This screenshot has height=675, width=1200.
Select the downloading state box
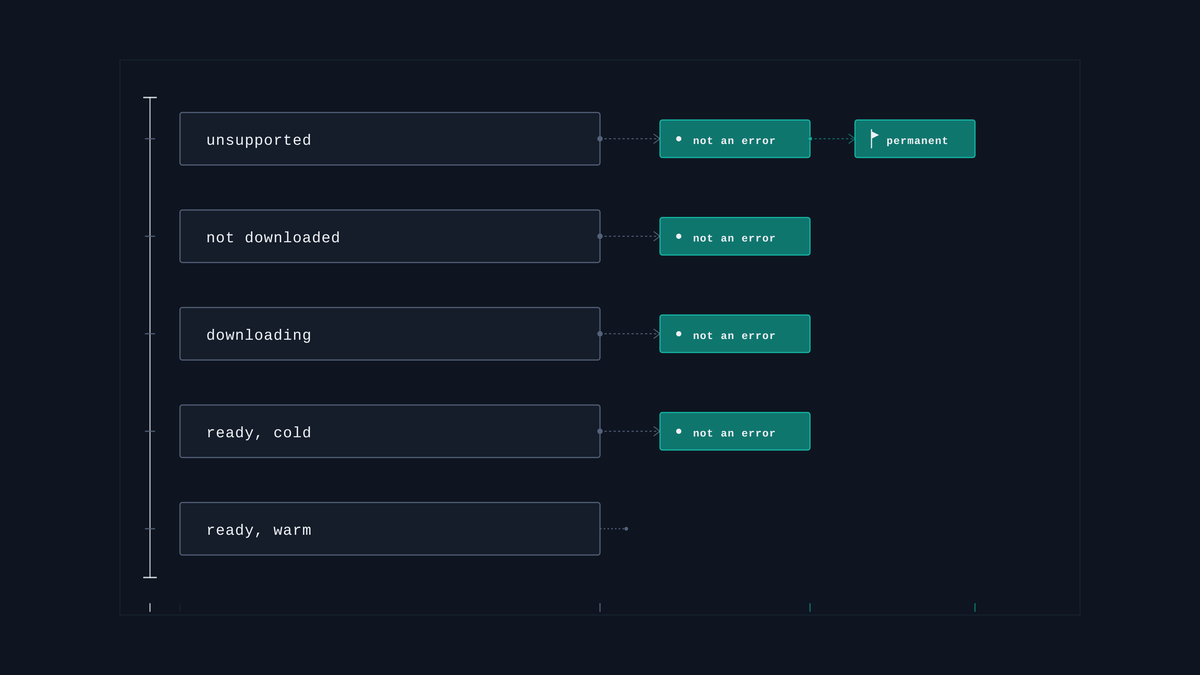pos(390,334)
